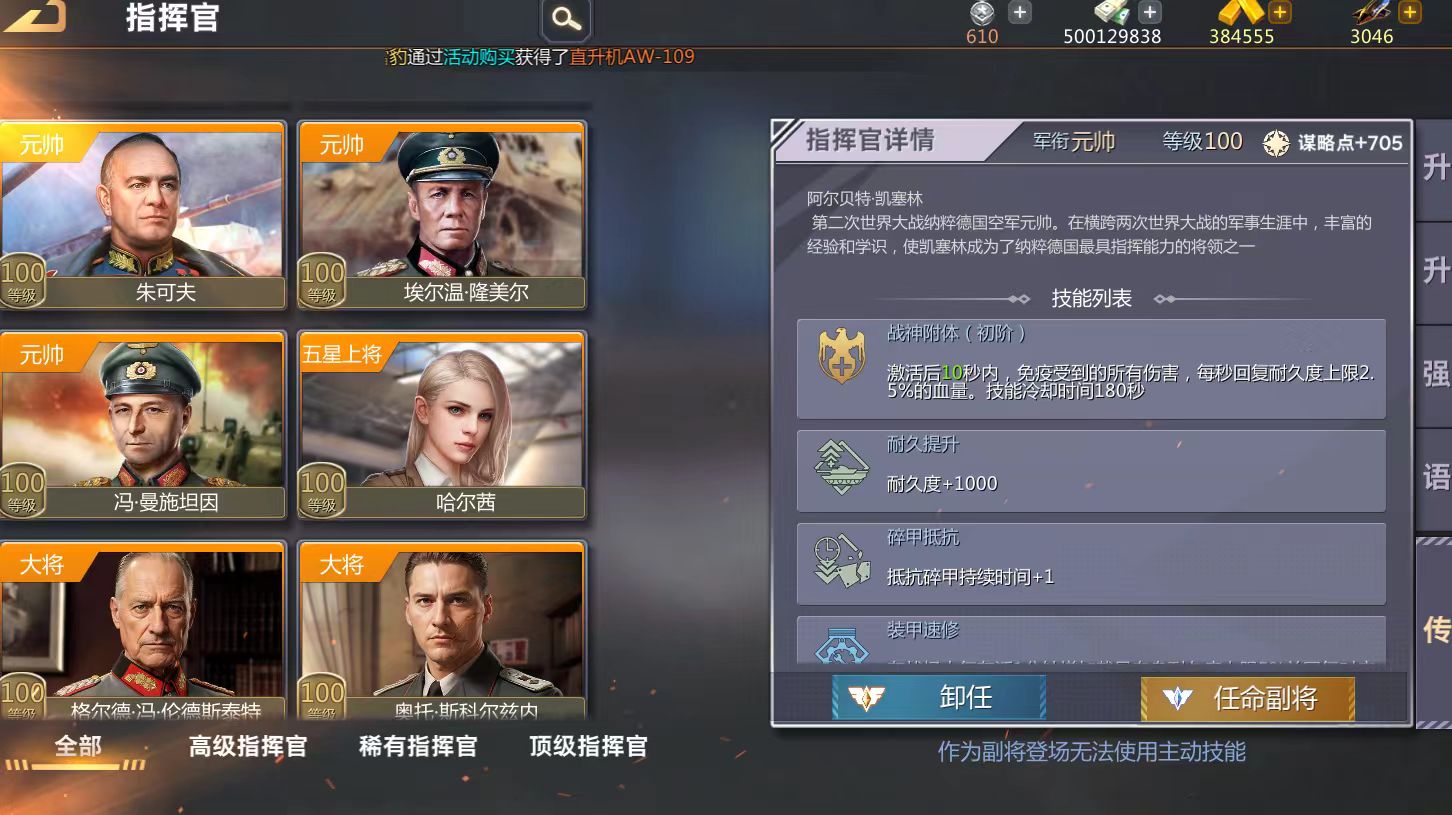The width and height of the screenshot is (1452, 815).
Task: Select commander card 埃尔温·隆美尔
Action: pos(442,215)
